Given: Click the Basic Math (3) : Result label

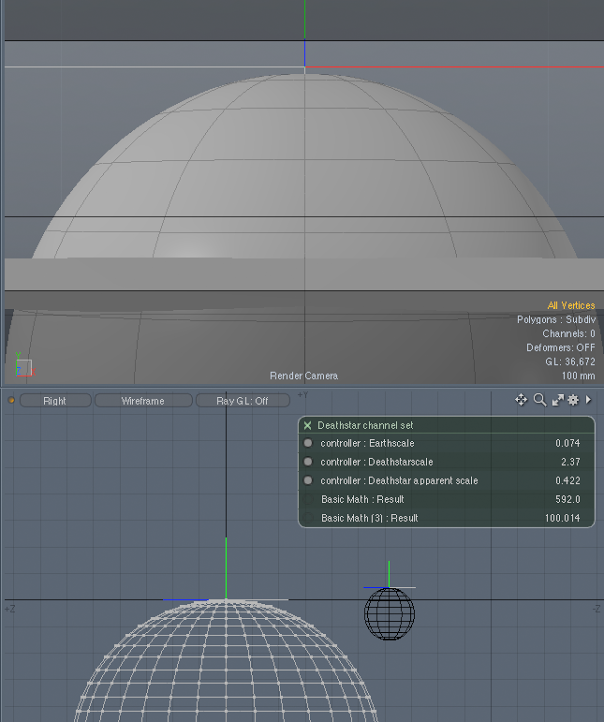Looking at the screenshot, I should 370,518.
